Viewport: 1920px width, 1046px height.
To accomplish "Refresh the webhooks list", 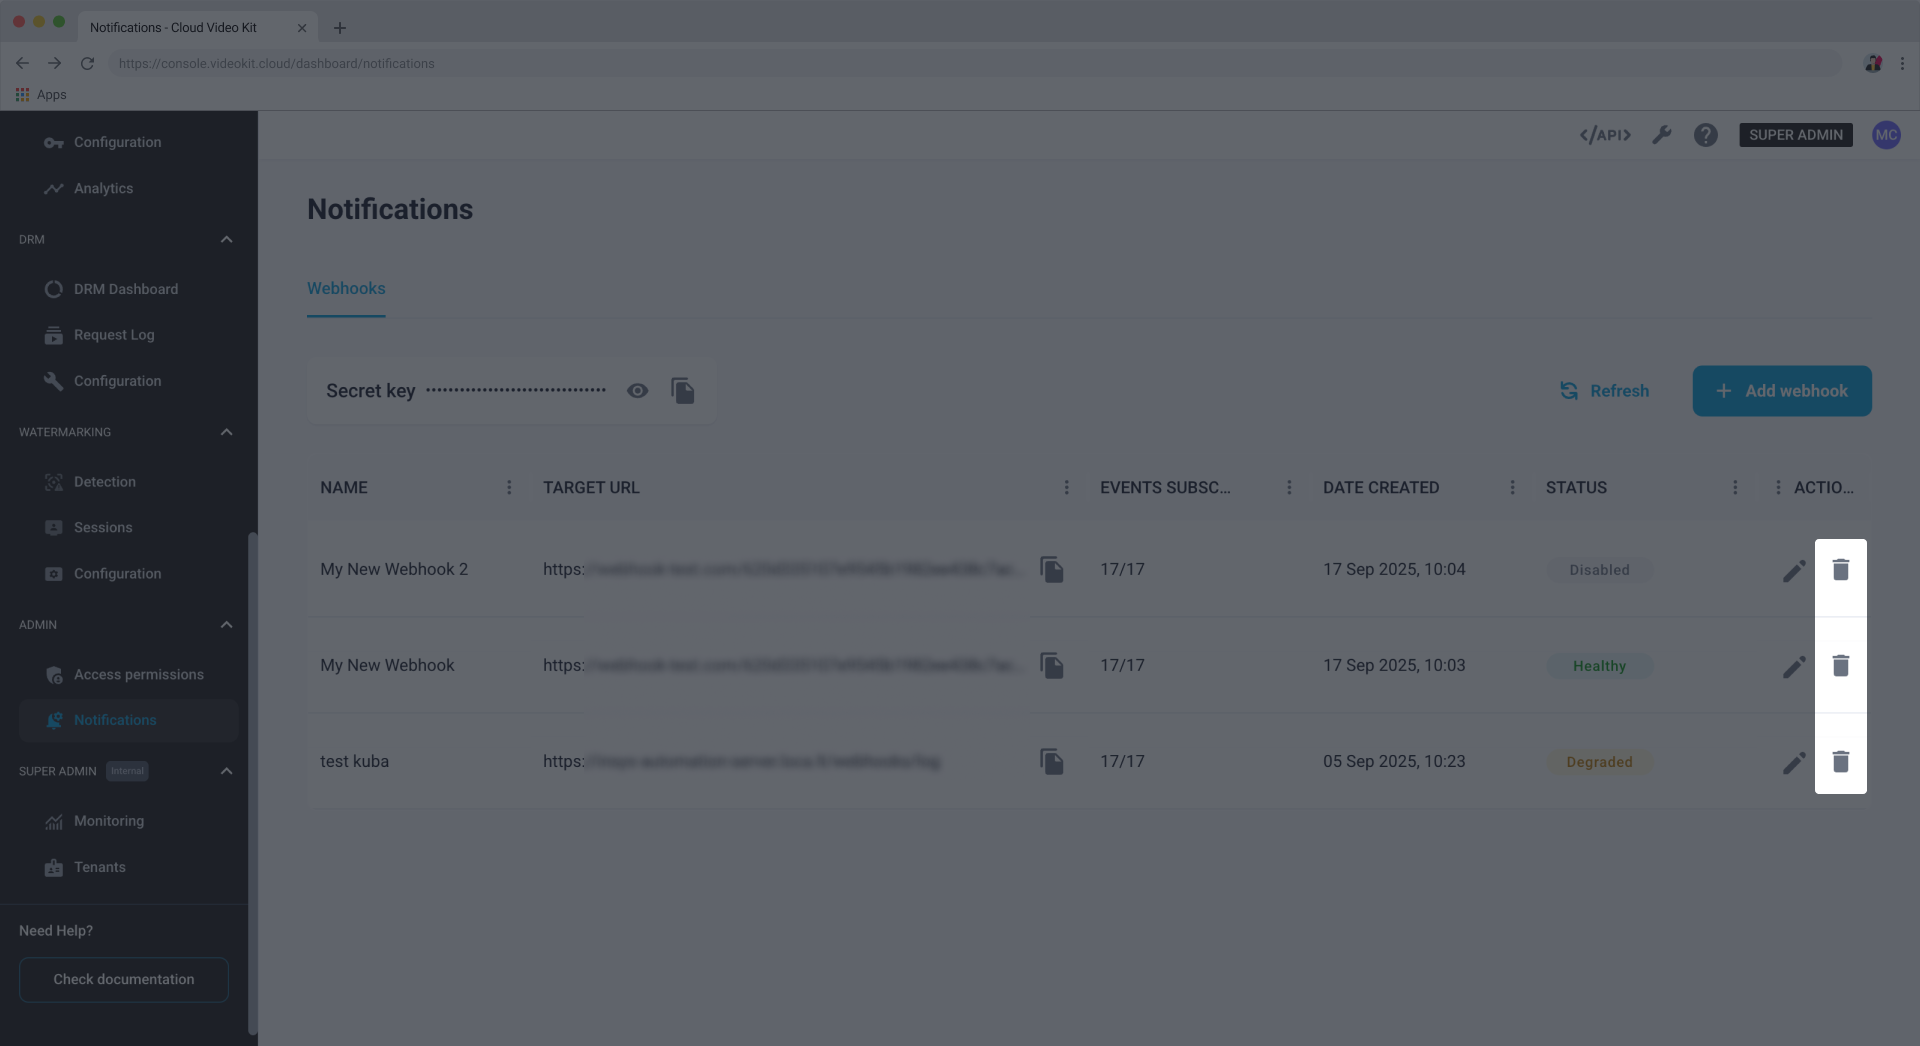I will pyautogui.click(x=1604, y=391).
